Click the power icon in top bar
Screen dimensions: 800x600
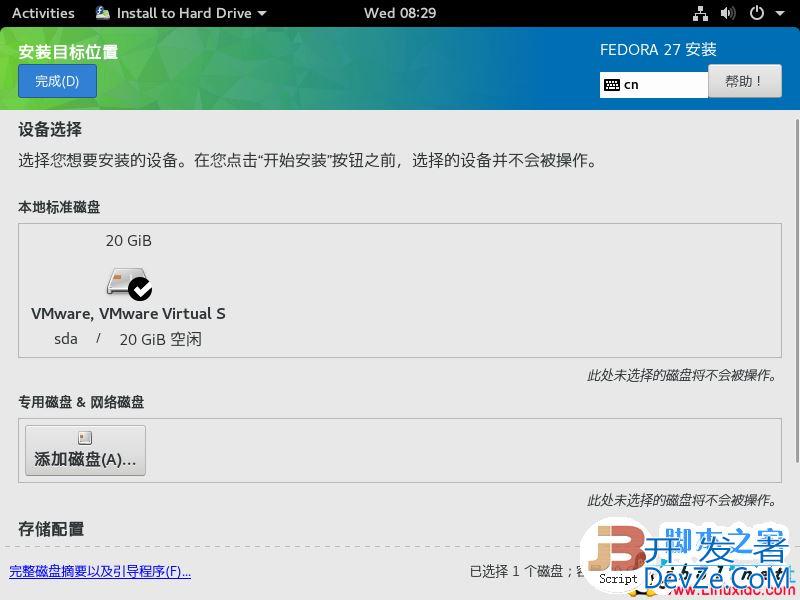point(757,13)
